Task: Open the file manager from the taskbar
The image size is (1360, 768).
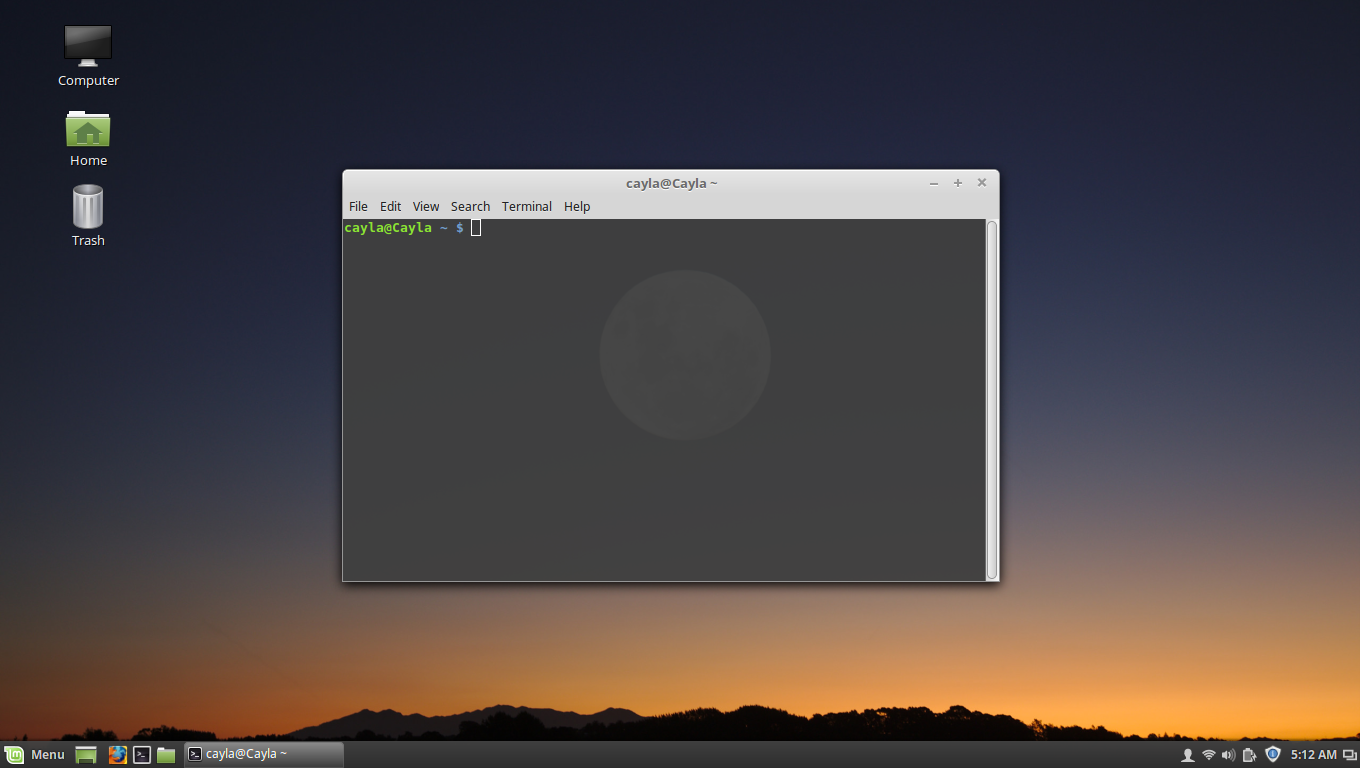Action: click(165, 753)
